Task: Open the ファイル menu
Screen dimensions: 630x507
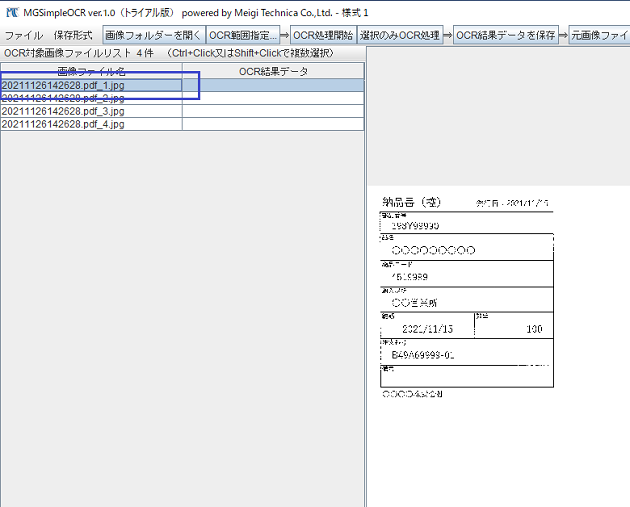Action: 23,35
